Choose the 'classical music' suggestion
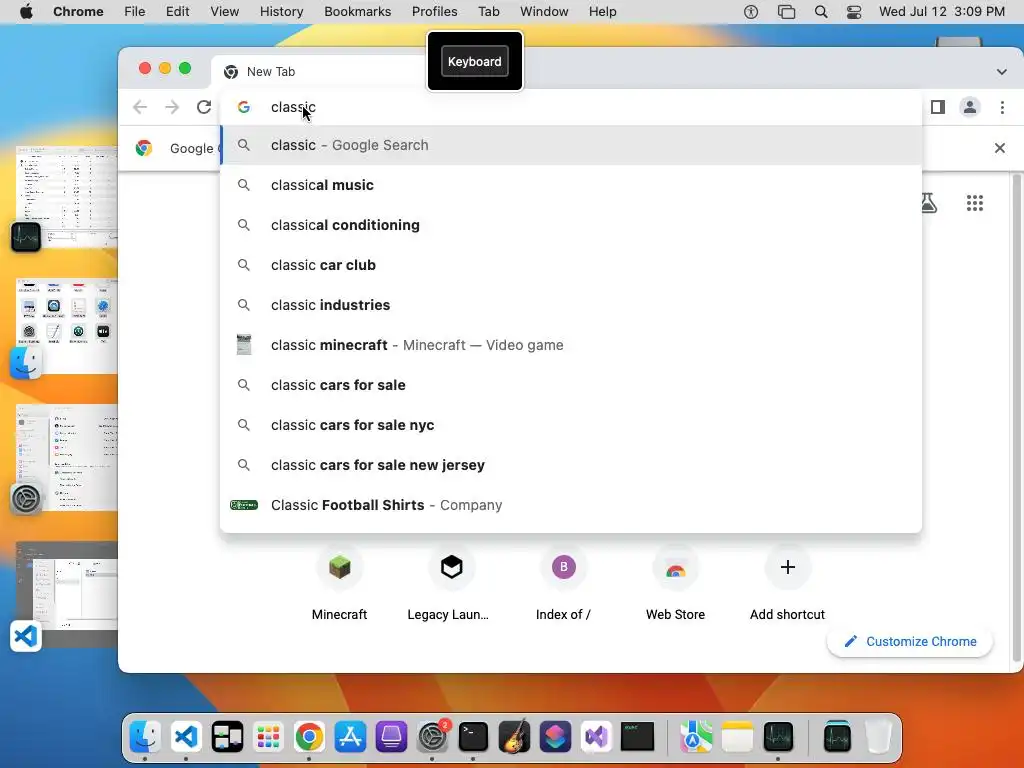1024x768 pixels. pyautogui.click(x=571, y=185)
